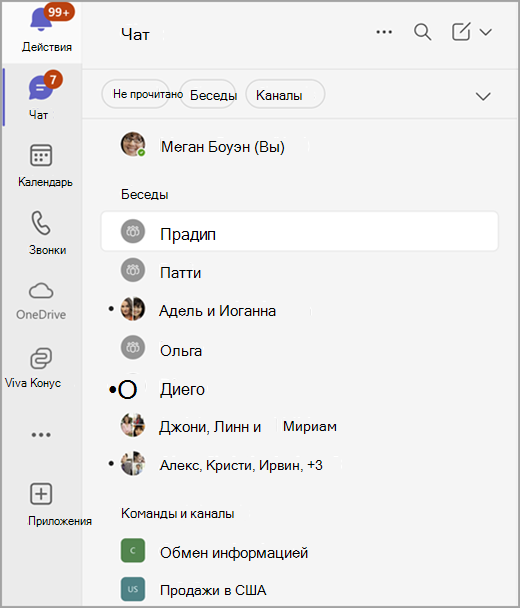Viewport: 520px width, 608px height.
Task: Open the Прадип conversation
Action: pos(299,231)
